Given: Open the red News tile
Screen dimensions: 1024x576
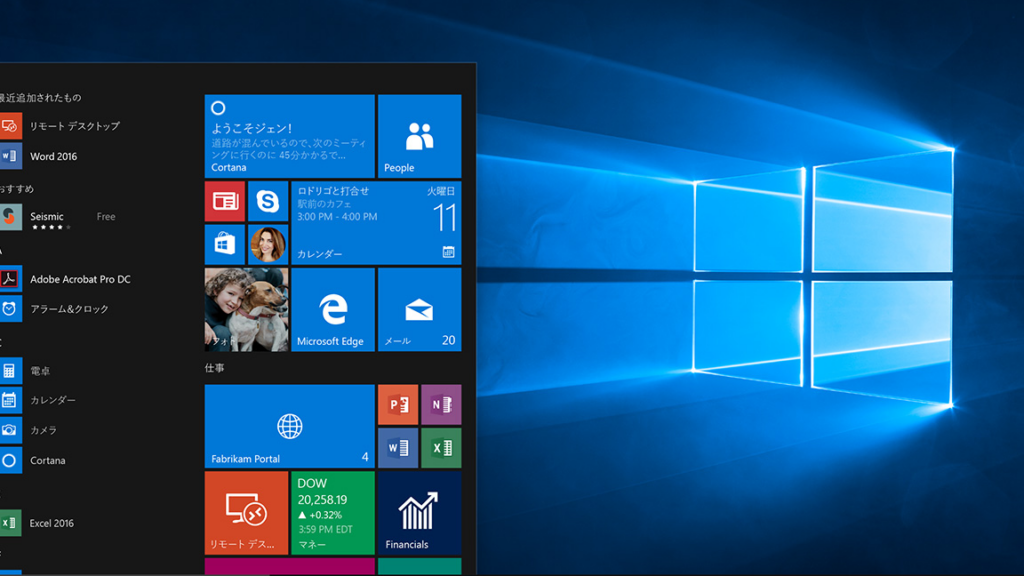Looking at the screenshot, I should coord(225,201).
